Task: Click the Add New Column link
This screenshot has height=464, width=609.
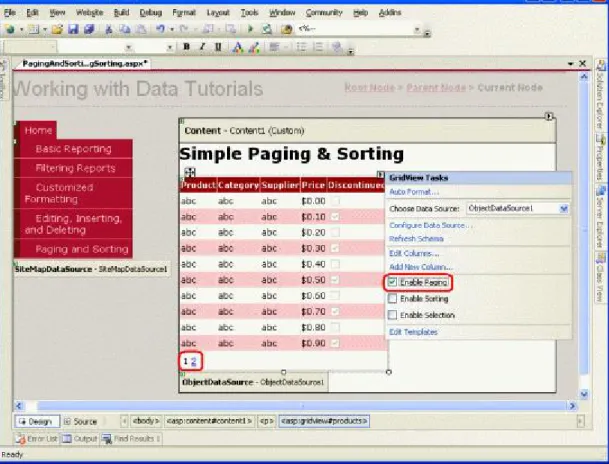Action: pyautogui.click(x=421, y=267)
